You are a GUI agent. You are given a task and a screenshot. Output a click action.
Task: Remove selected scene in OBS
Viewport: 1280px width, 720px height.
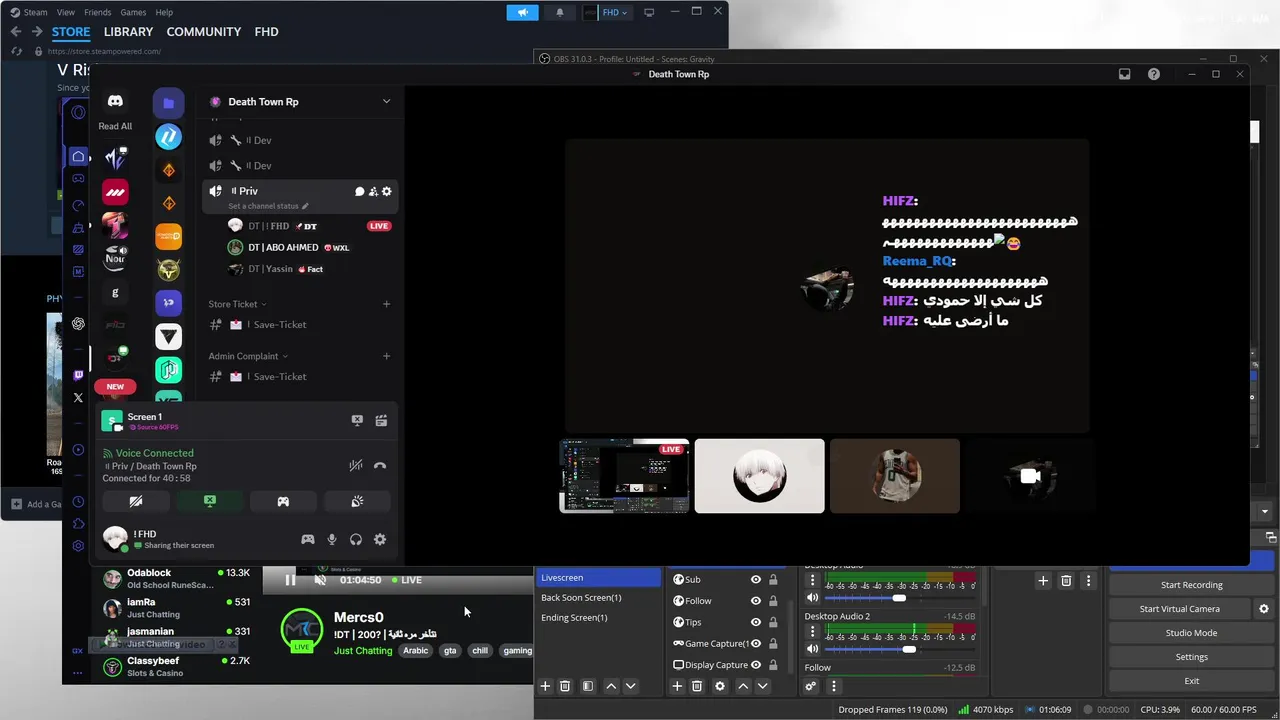coord(565,686)
